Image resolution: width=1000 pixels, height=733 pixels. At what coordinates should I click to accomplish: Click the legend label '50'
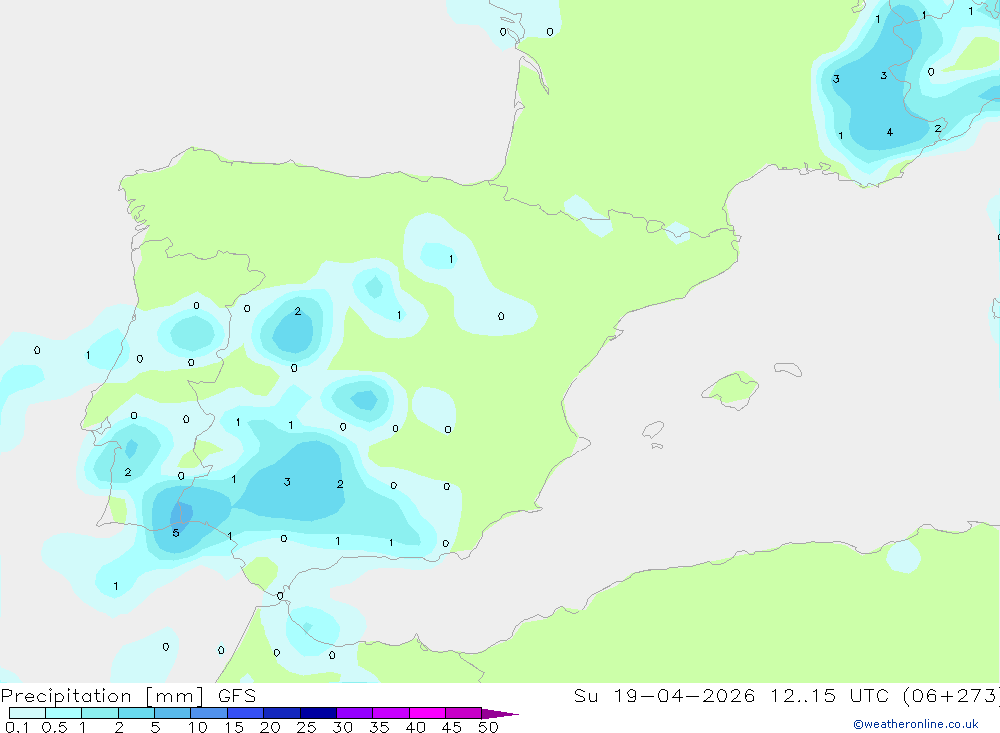tap(488, 727)
